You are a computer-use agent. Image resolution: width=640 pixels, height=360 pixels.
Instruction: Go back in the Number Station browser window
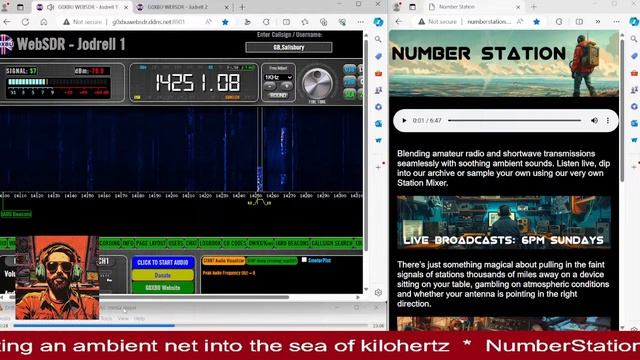tap(399, 22)
